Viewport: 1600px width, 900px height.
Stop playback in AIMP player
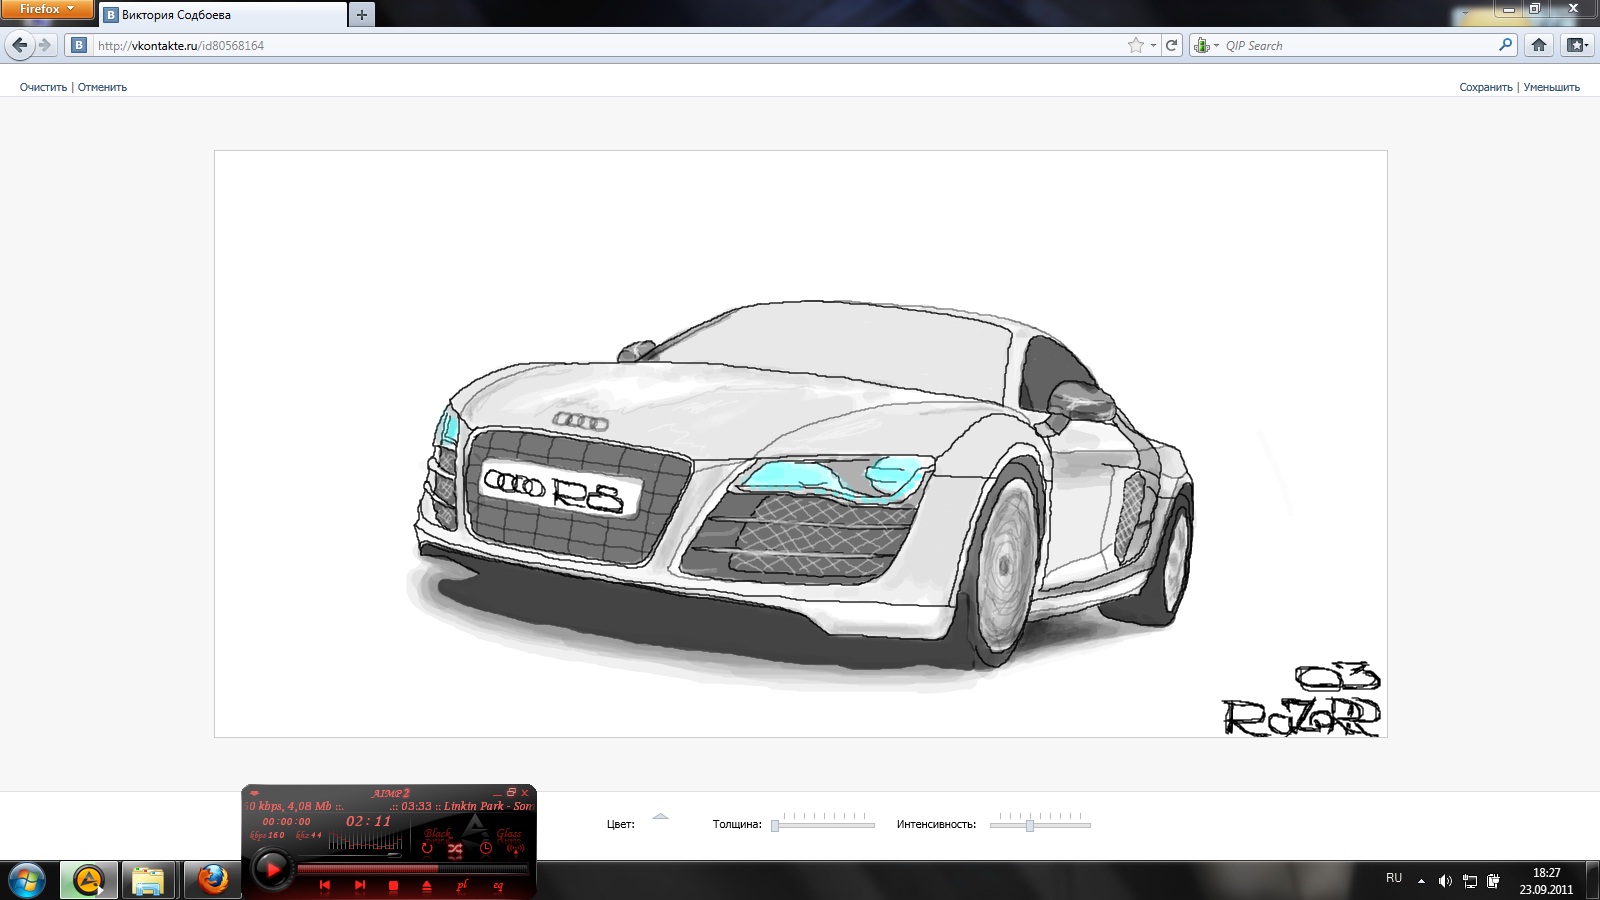coord(393,886)
